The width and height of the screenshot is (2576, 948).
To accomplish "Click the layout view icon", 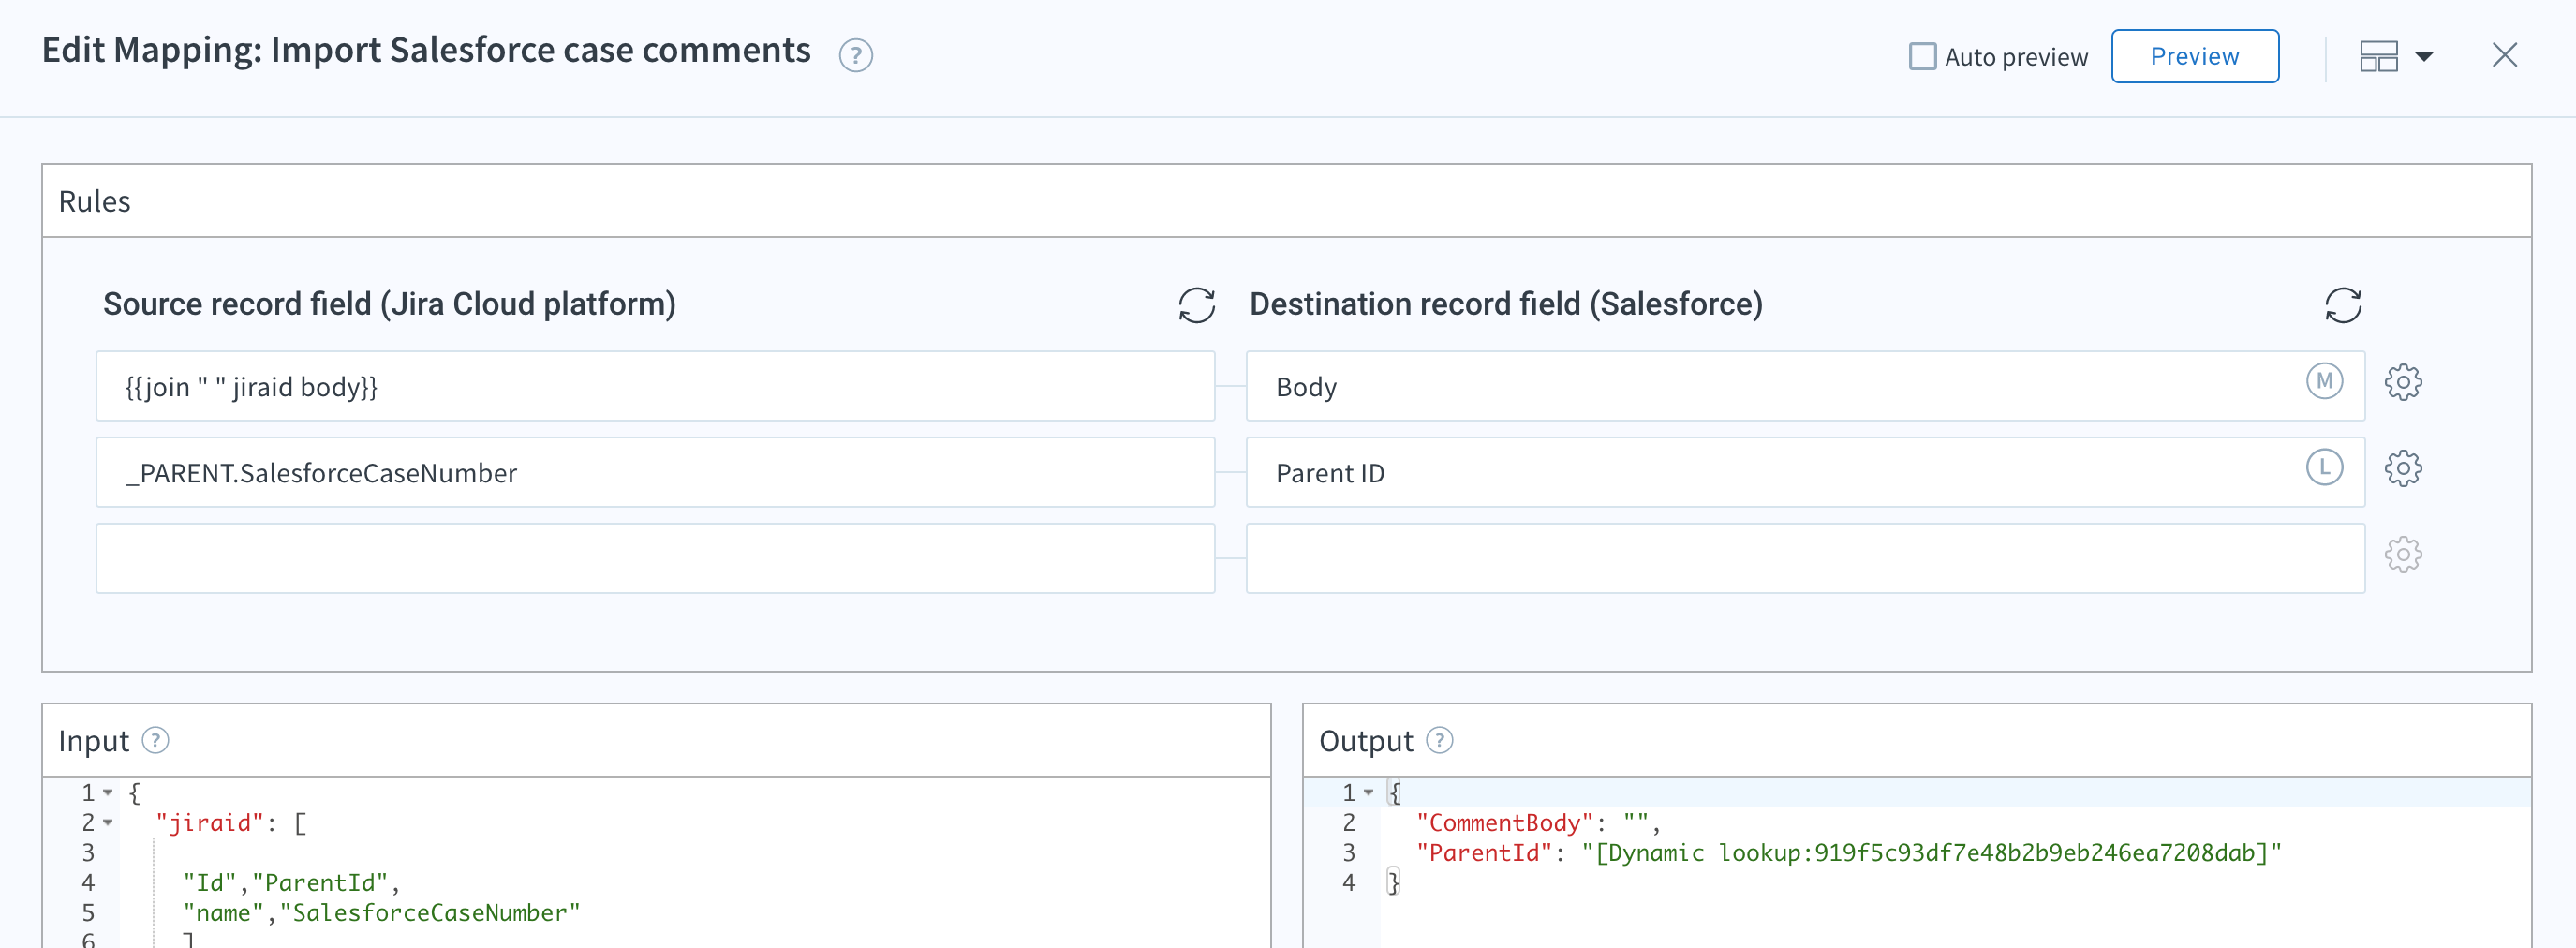I will (2378, 56).
